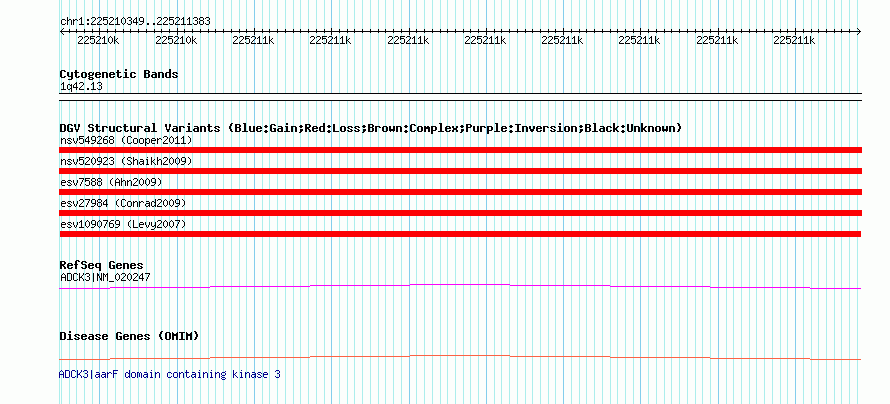
Task: Open variant esv1090769 (Levy2007) label
Action: (123, 224)
